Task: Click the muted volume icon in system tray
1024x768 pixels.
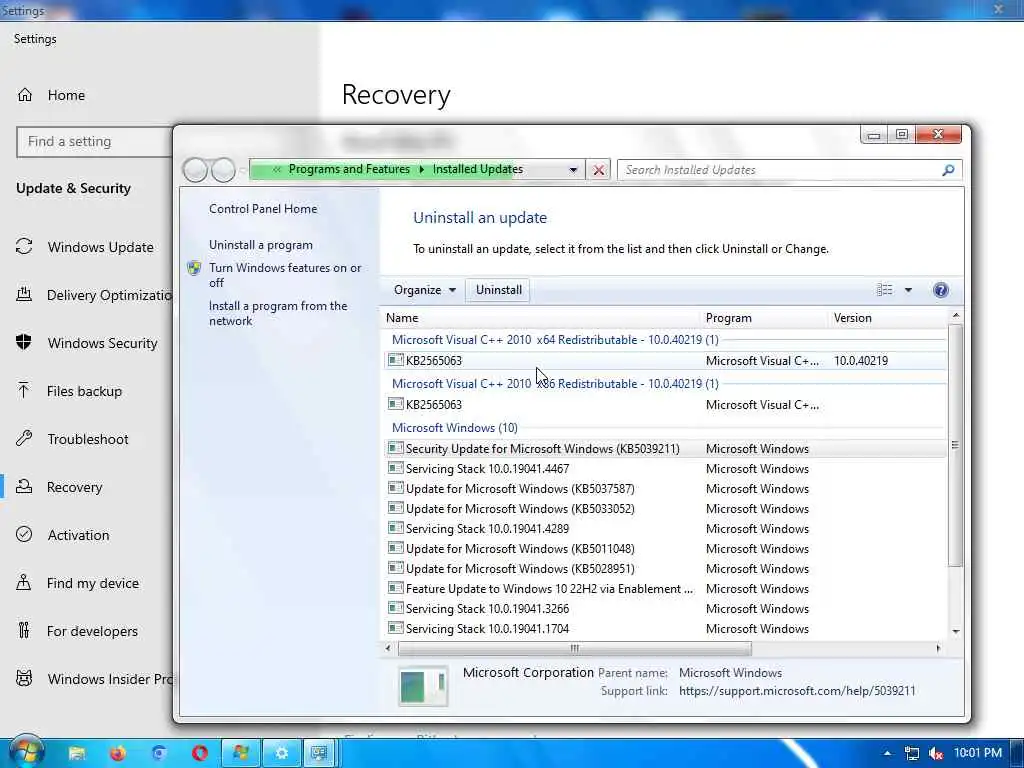Action: (936, 753)
